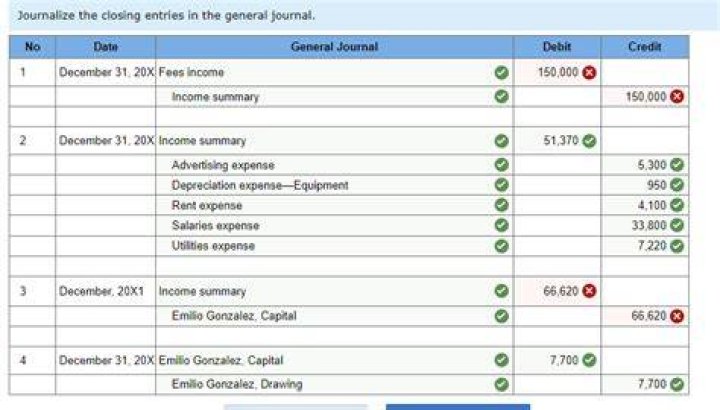Click green check next to 7,700 debit
720x410 pixels.
tap(589, 360)
